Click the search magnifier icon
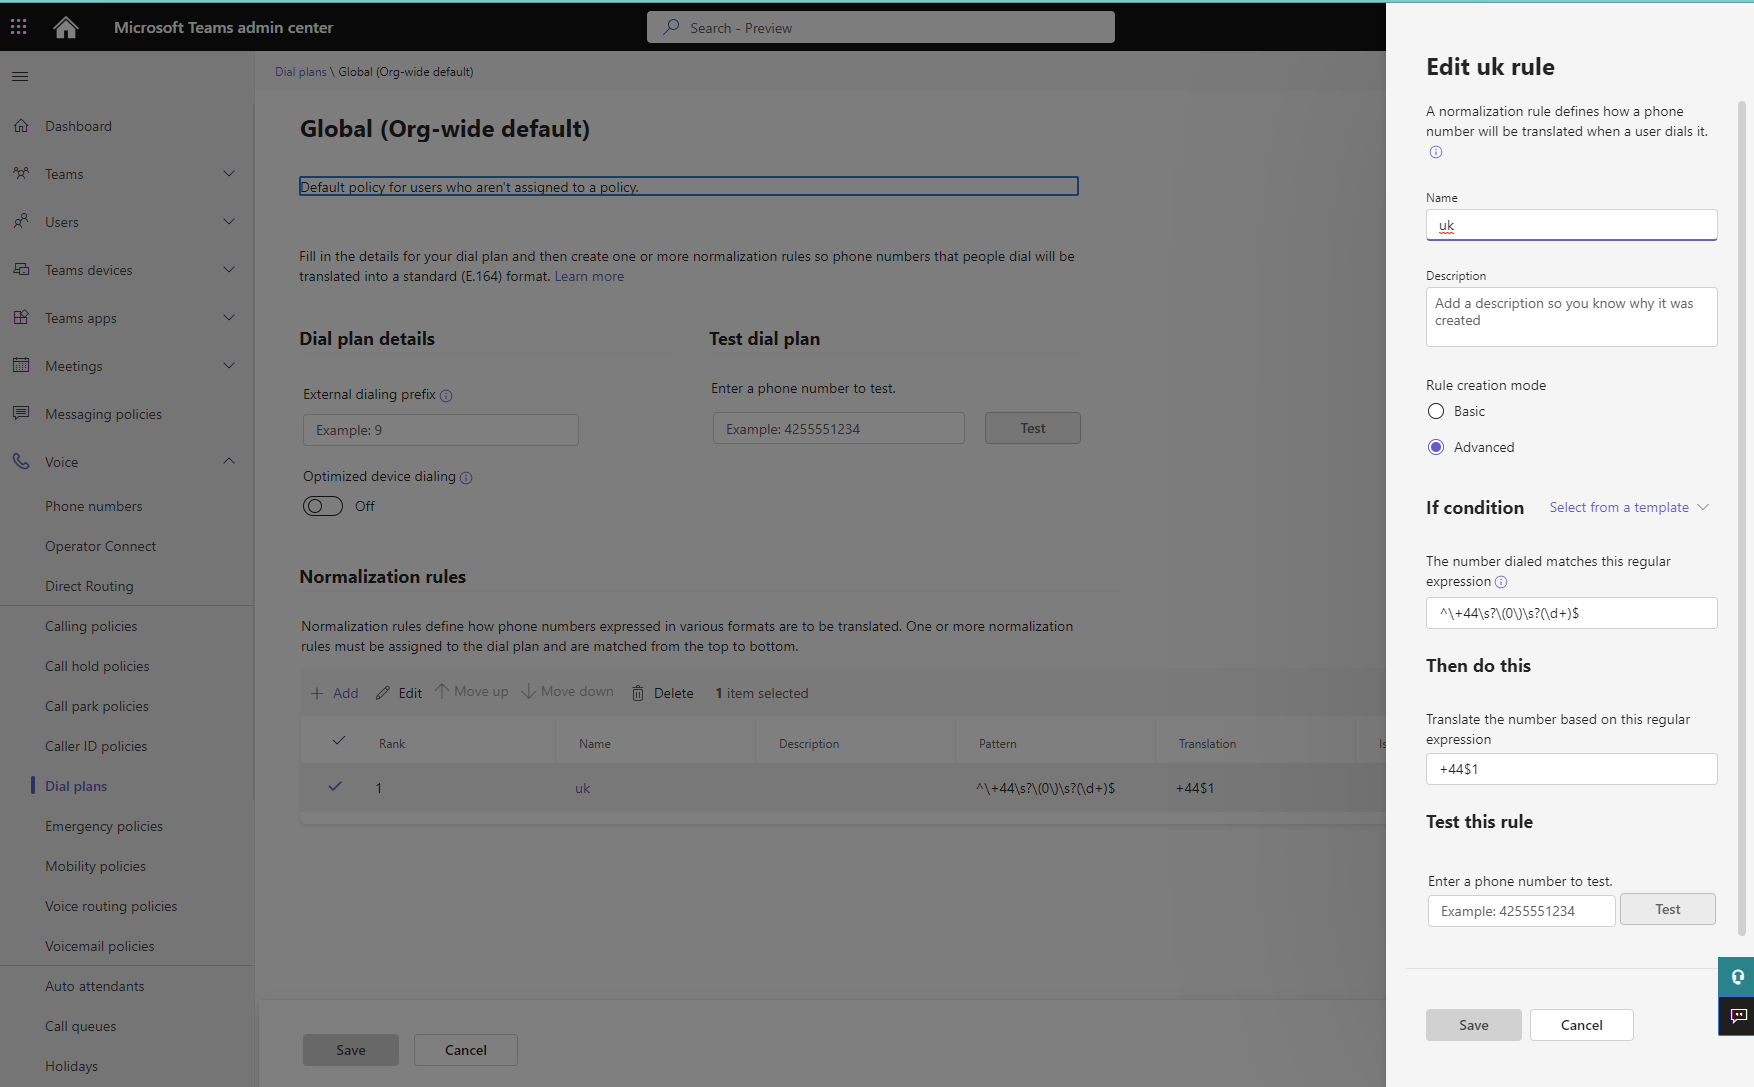 click(x=671, y=27)
